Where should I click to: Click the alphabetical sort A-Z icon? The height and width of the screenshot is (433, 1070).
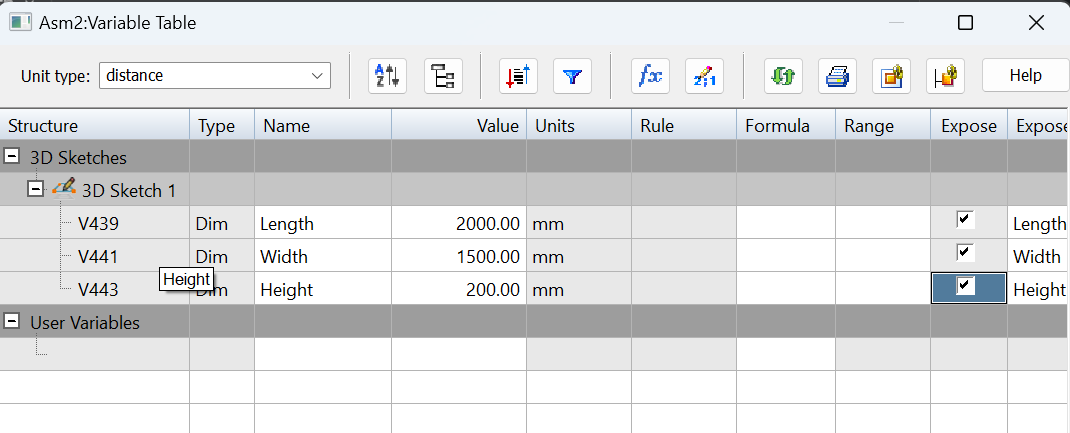pyautogui.click(x=387, y=76)
